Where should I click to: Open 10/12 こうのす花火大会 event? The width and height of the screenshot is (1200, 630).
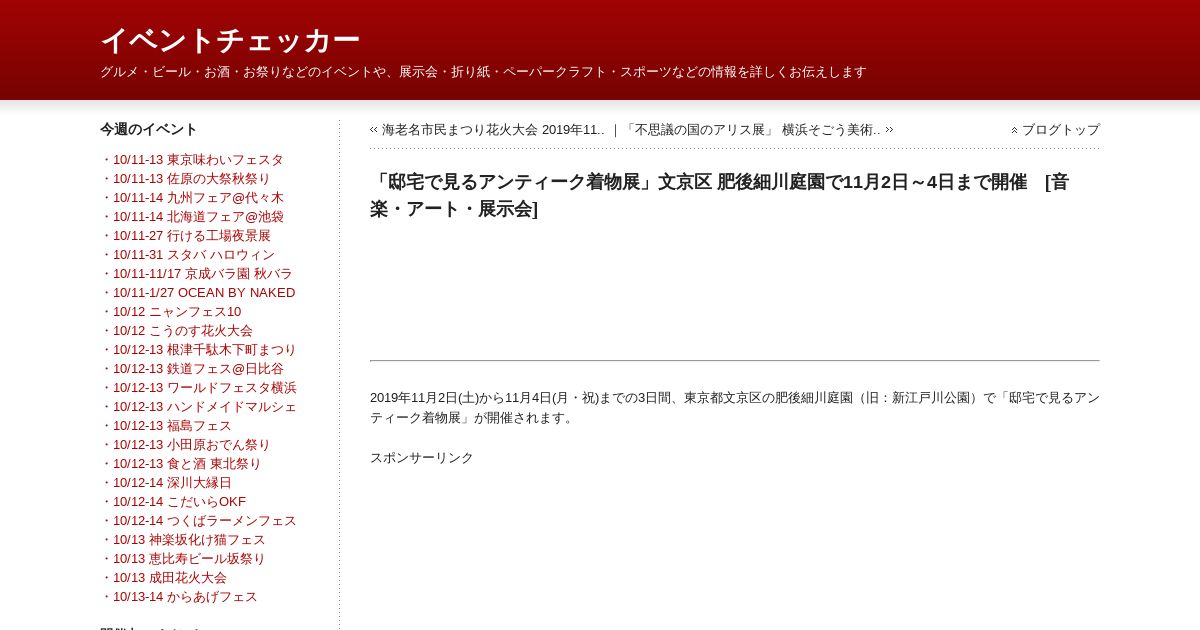pyautogui.click(x=183, y=331)
